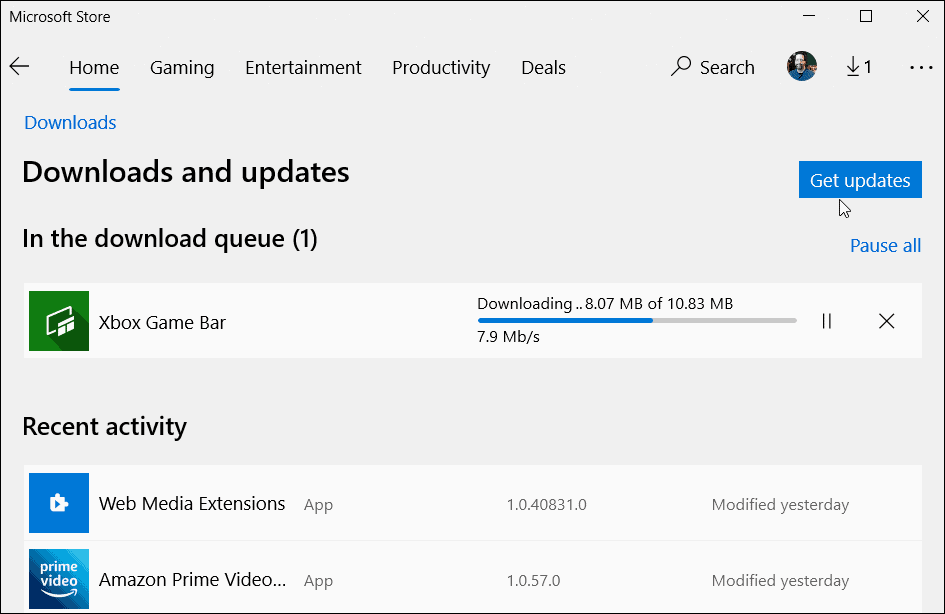Click the 7.9 Mb/s download speed

point(508,336)
